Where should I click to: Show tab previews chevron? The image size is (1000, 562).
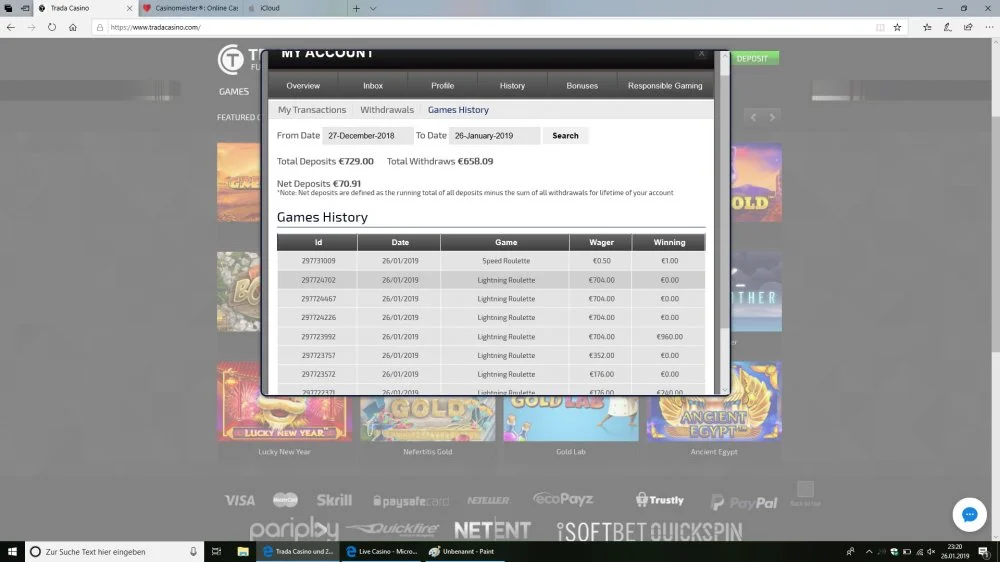point(373,8)
